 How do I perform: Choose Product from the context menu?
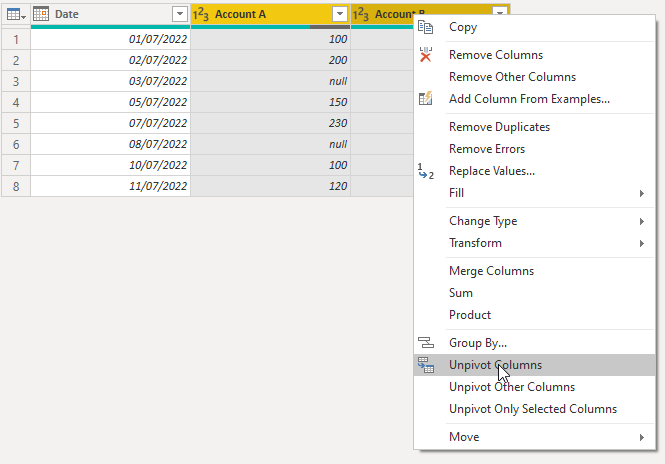coord(534,315)
